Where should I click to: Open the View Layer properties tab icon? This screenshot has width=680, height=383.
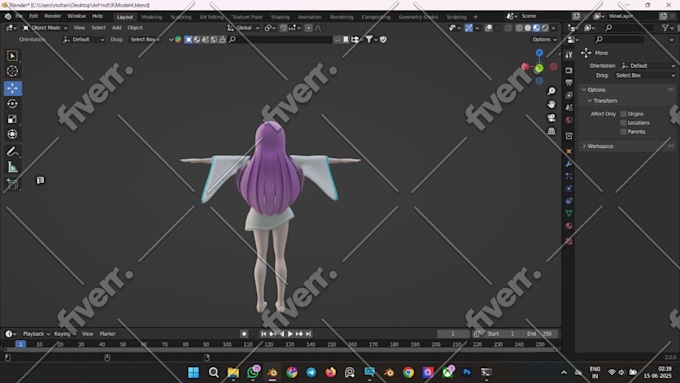(x=569, y=95)
